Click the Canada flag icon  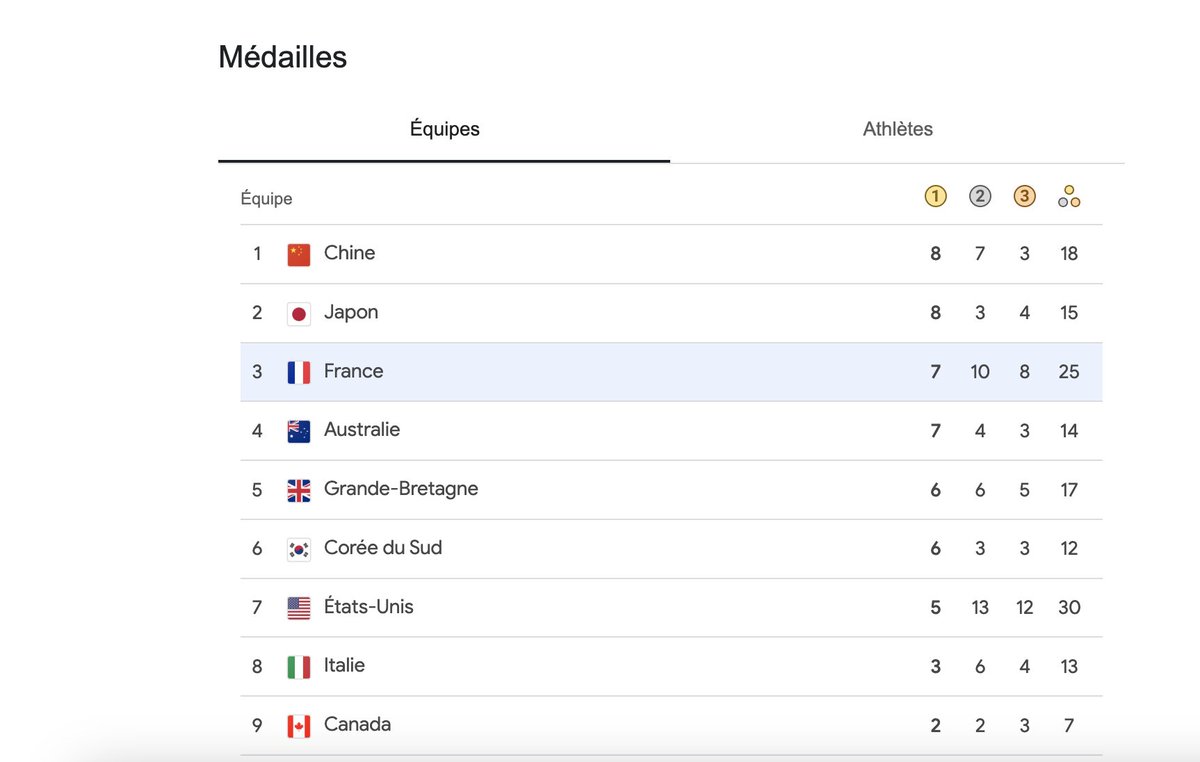299,726
